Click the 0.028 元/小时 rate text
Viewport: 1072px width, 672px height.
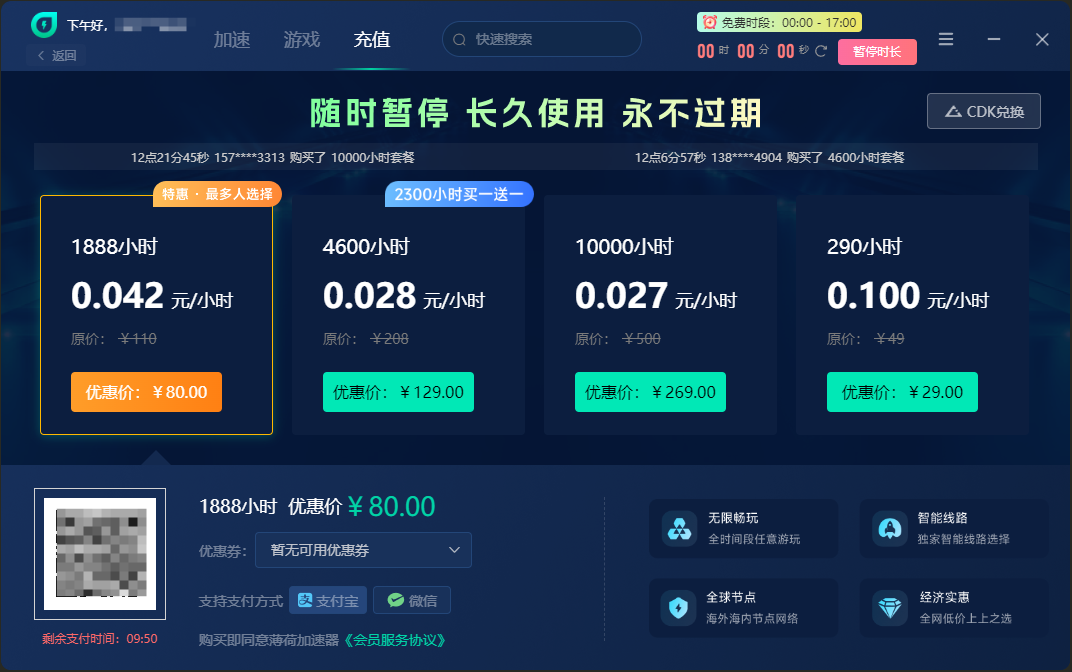point(403,296)
